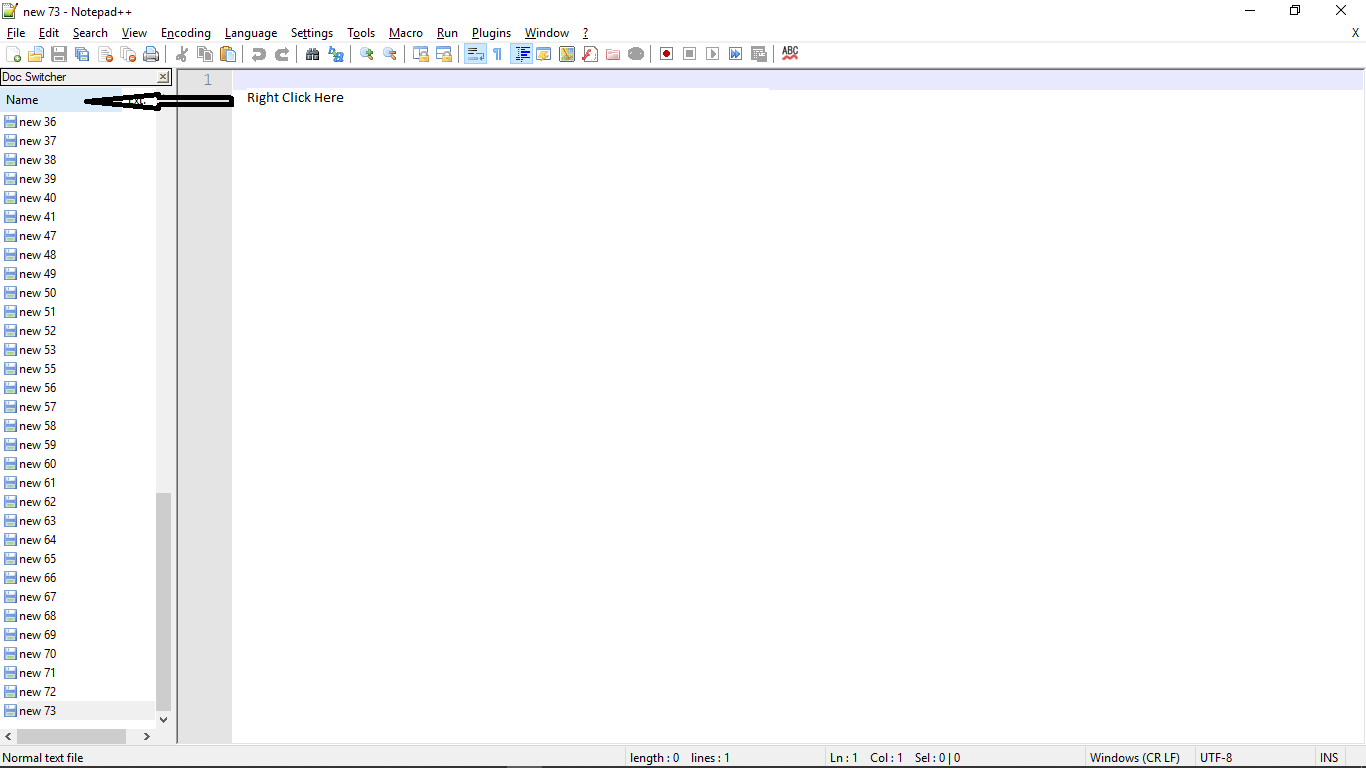
Task: Change line ending via Windows (CR LF)
Action: click(1136, 757)
